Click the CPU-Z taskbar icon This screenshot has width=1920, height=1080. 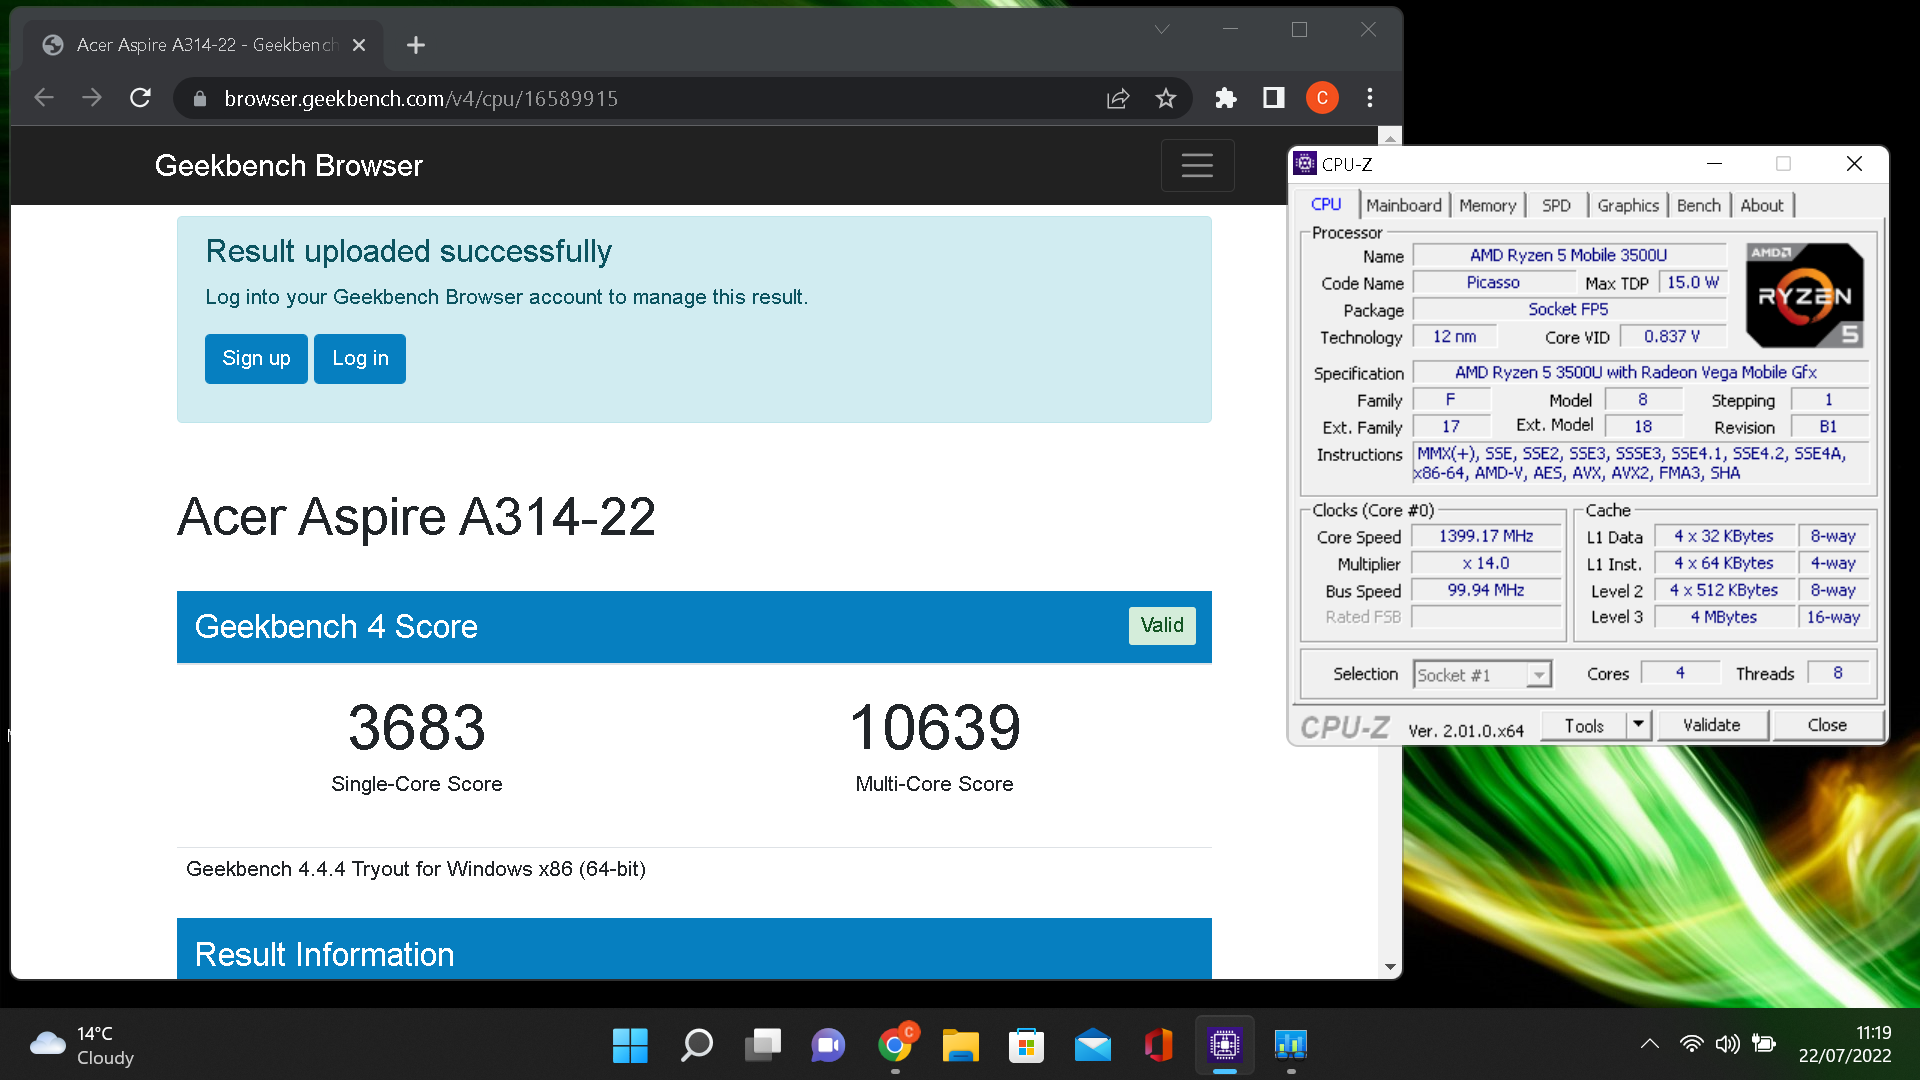tap(1225, 1046)
